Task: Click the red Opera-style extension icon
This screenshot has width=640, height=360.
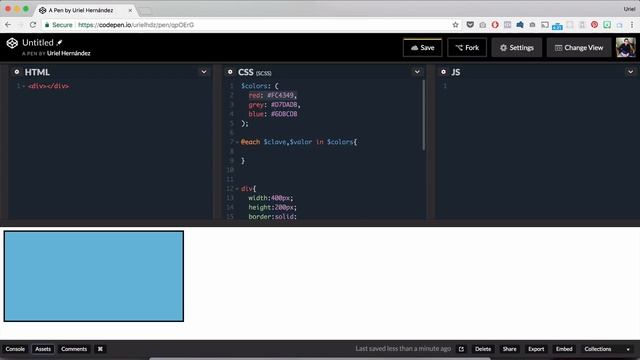Action: (495, 25)
